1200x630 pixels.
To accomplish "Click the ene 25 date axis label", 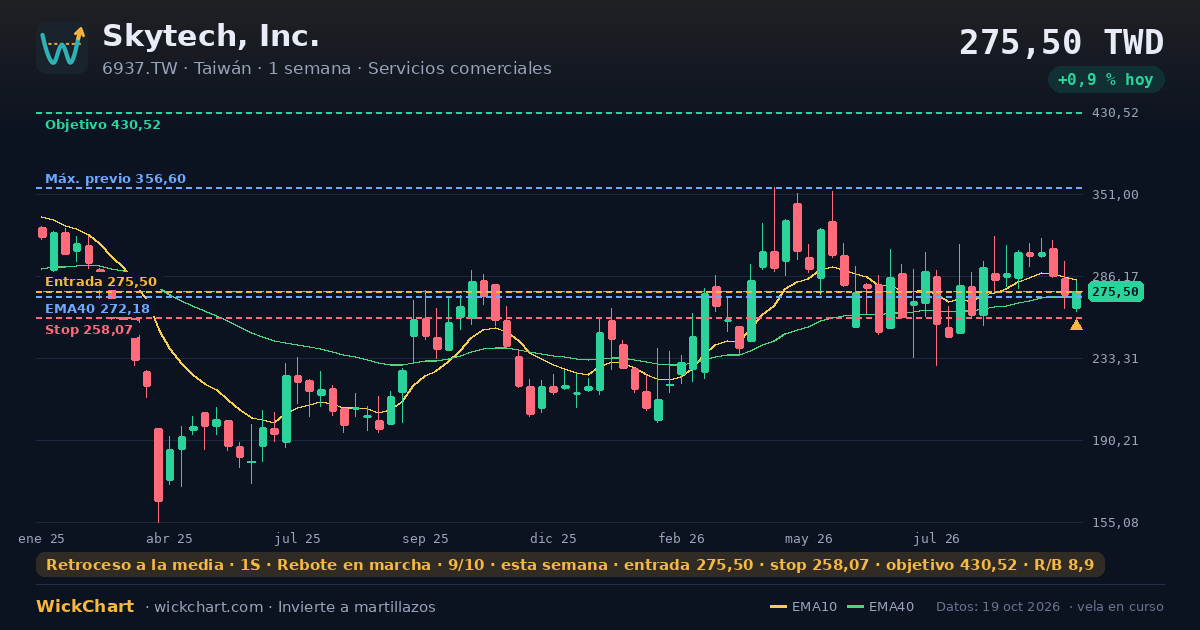I will 41,538.
